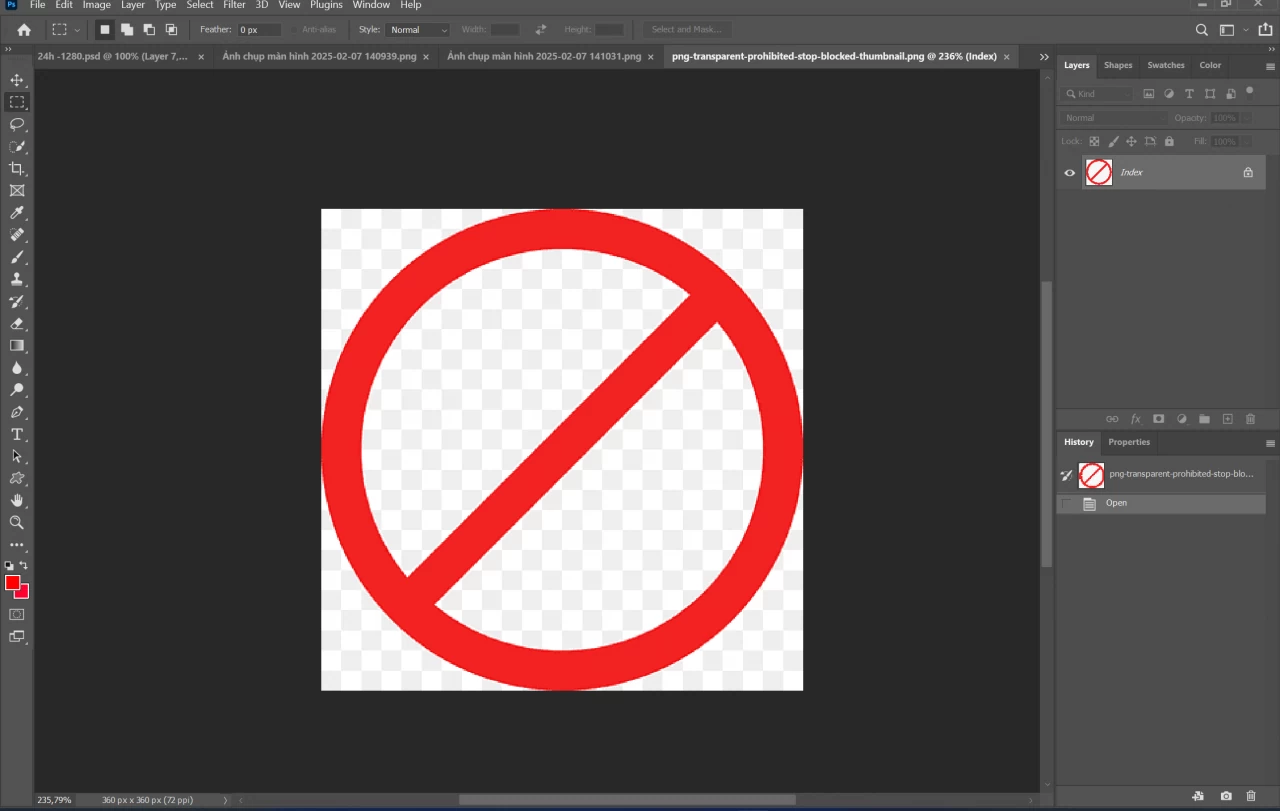
Task: Select the Horizontal Type tool
Action: pyautogui.click(x=17, y=434)
